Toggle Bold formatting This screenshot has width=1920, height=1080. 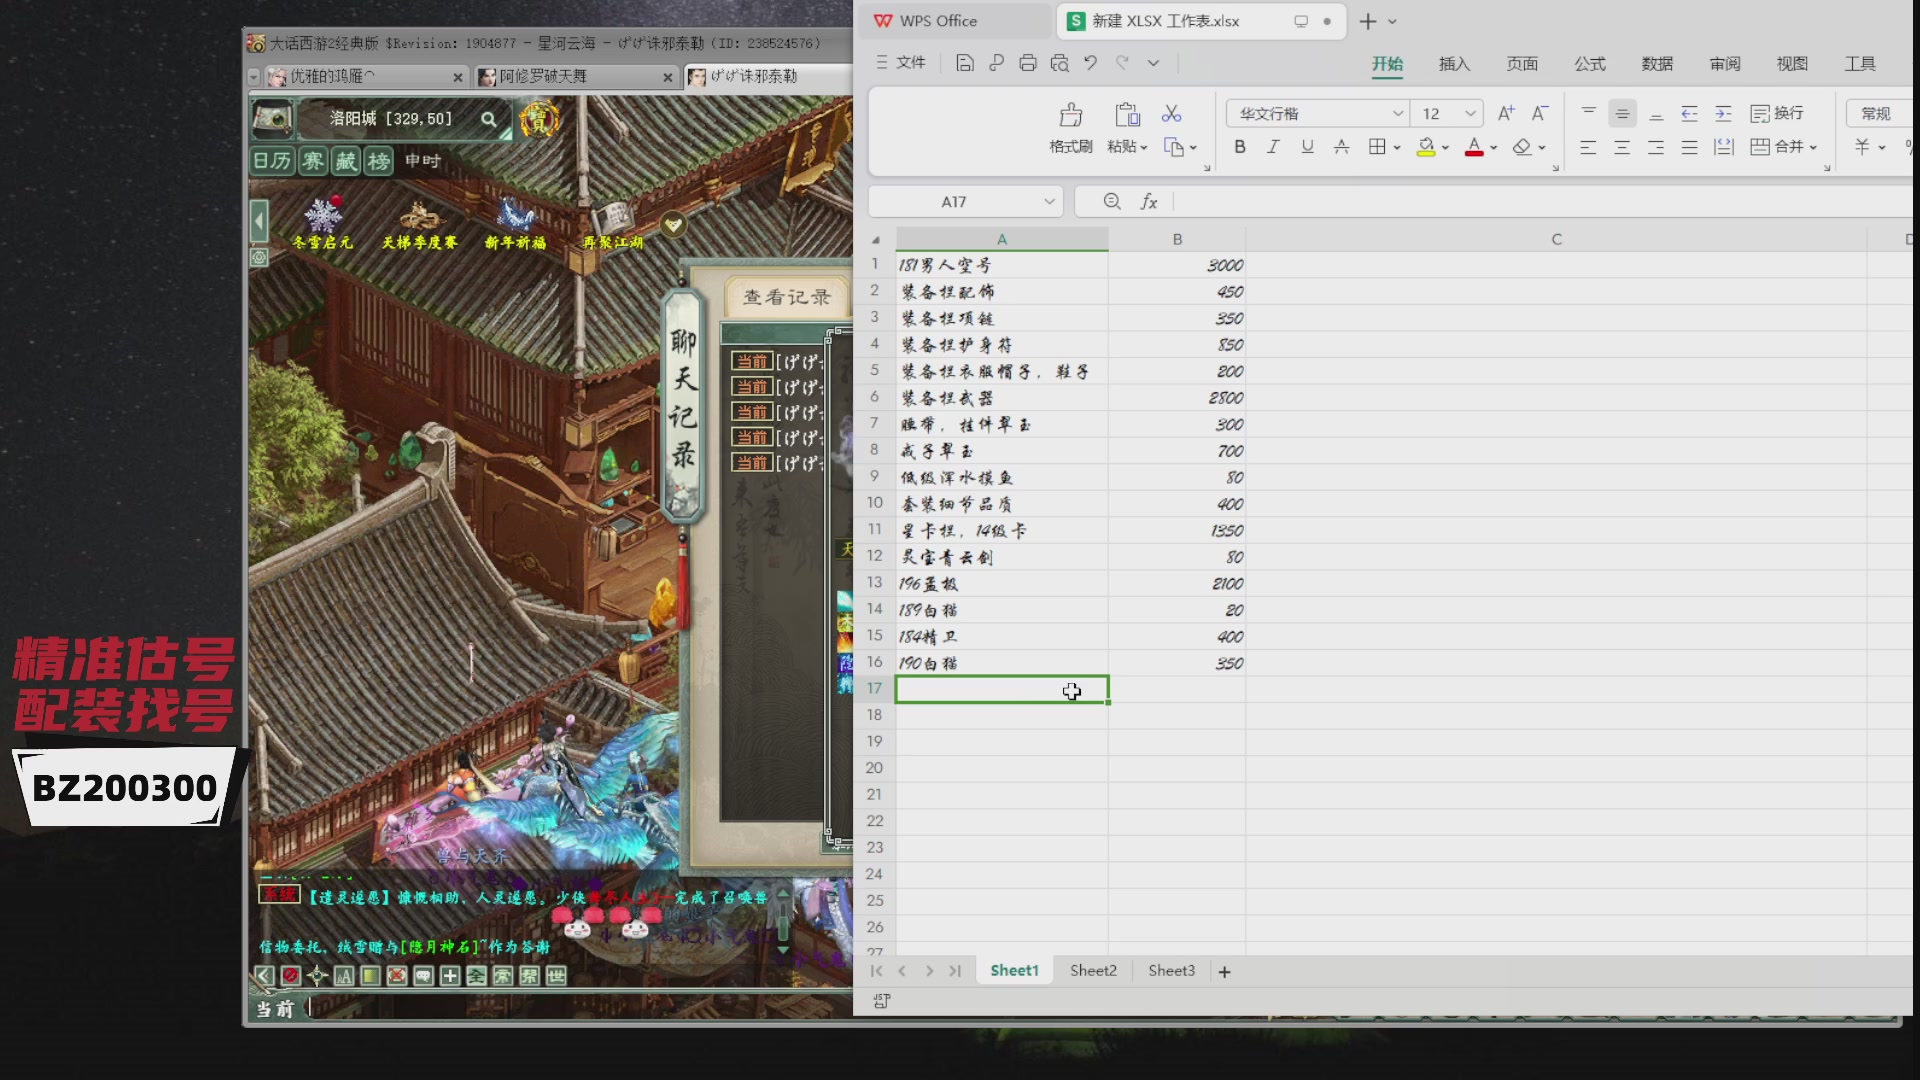pyautogui.click(x=1239, y=147)
